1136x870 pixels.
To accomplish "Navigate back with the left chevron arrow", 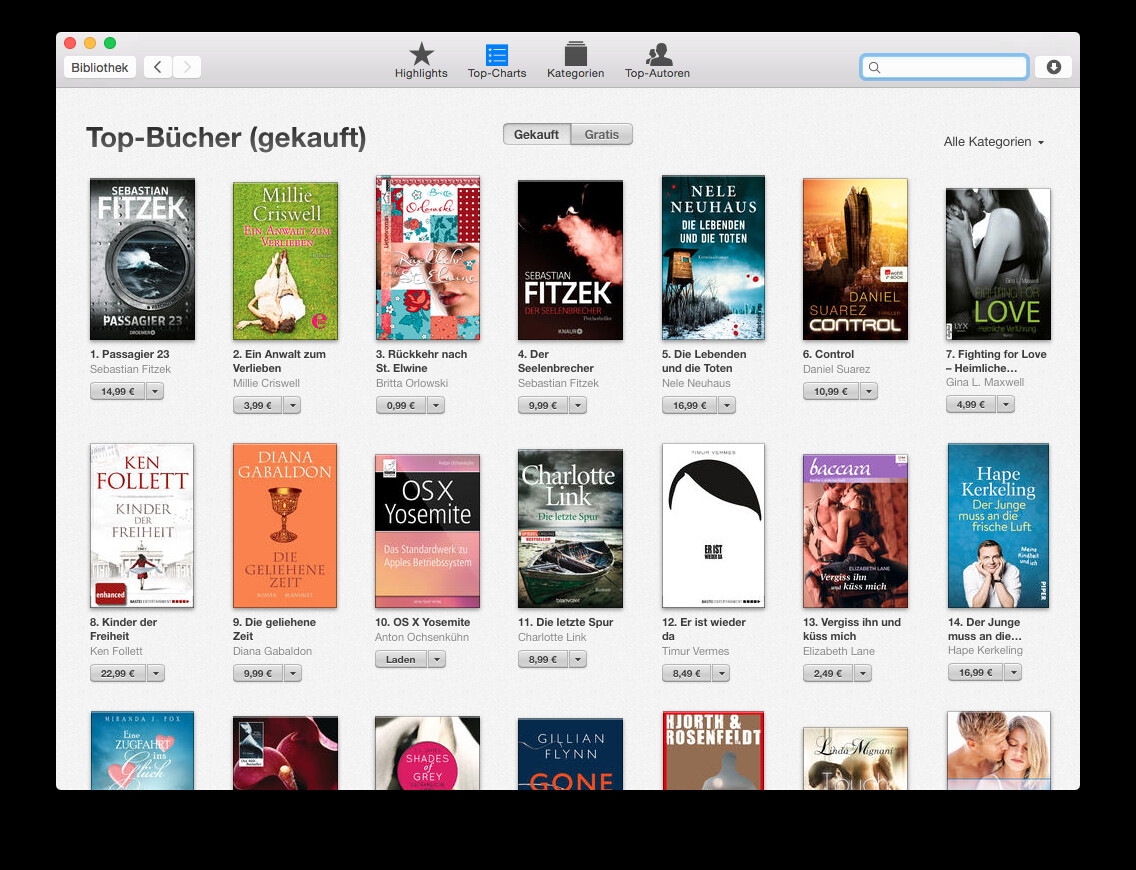I will click(157, 66).
